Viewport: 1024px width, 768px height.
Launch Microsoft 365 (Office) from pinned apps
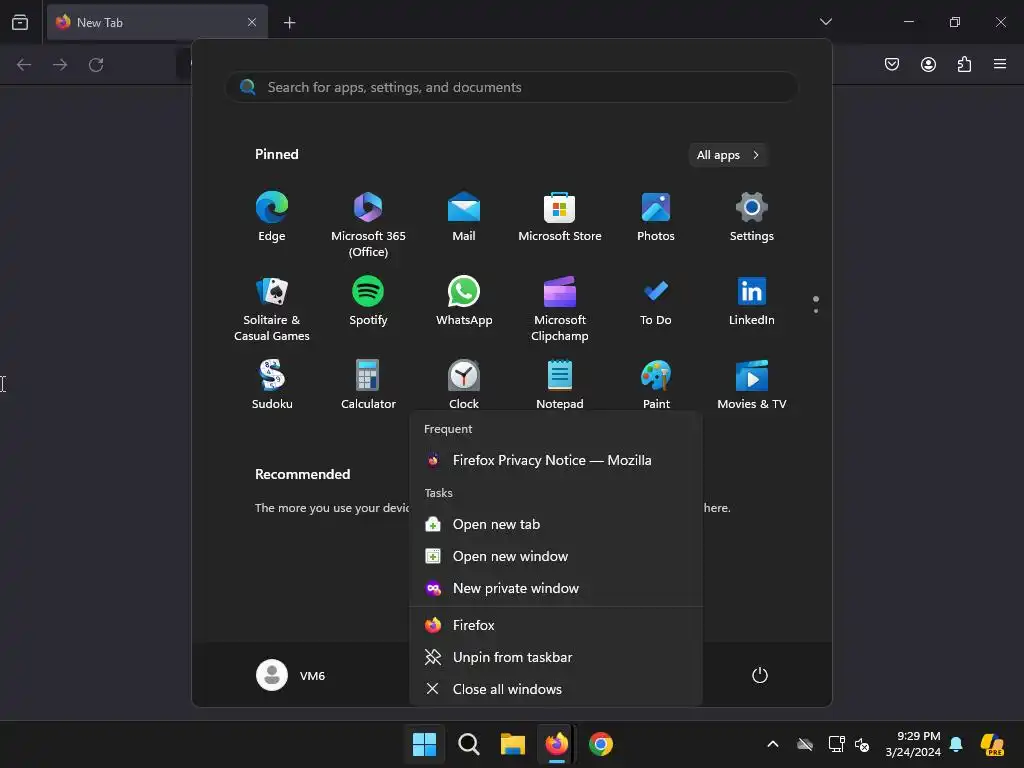(368, 224)
